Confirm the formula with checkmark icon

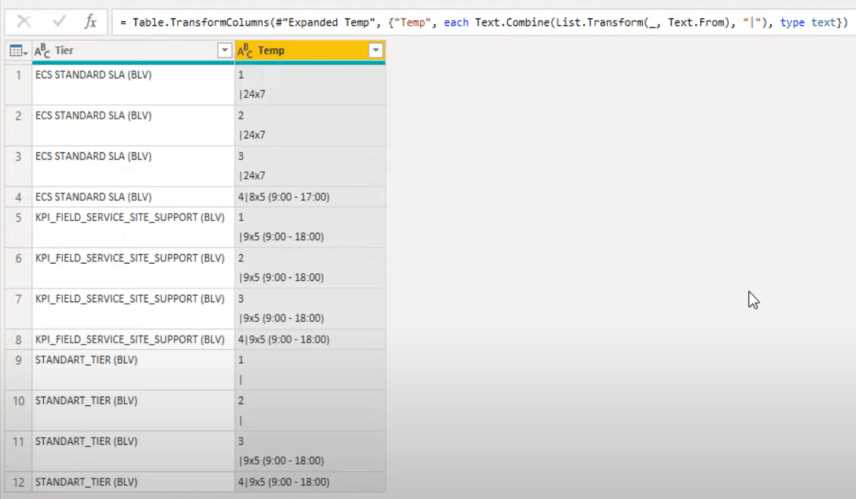pos(59,22)
